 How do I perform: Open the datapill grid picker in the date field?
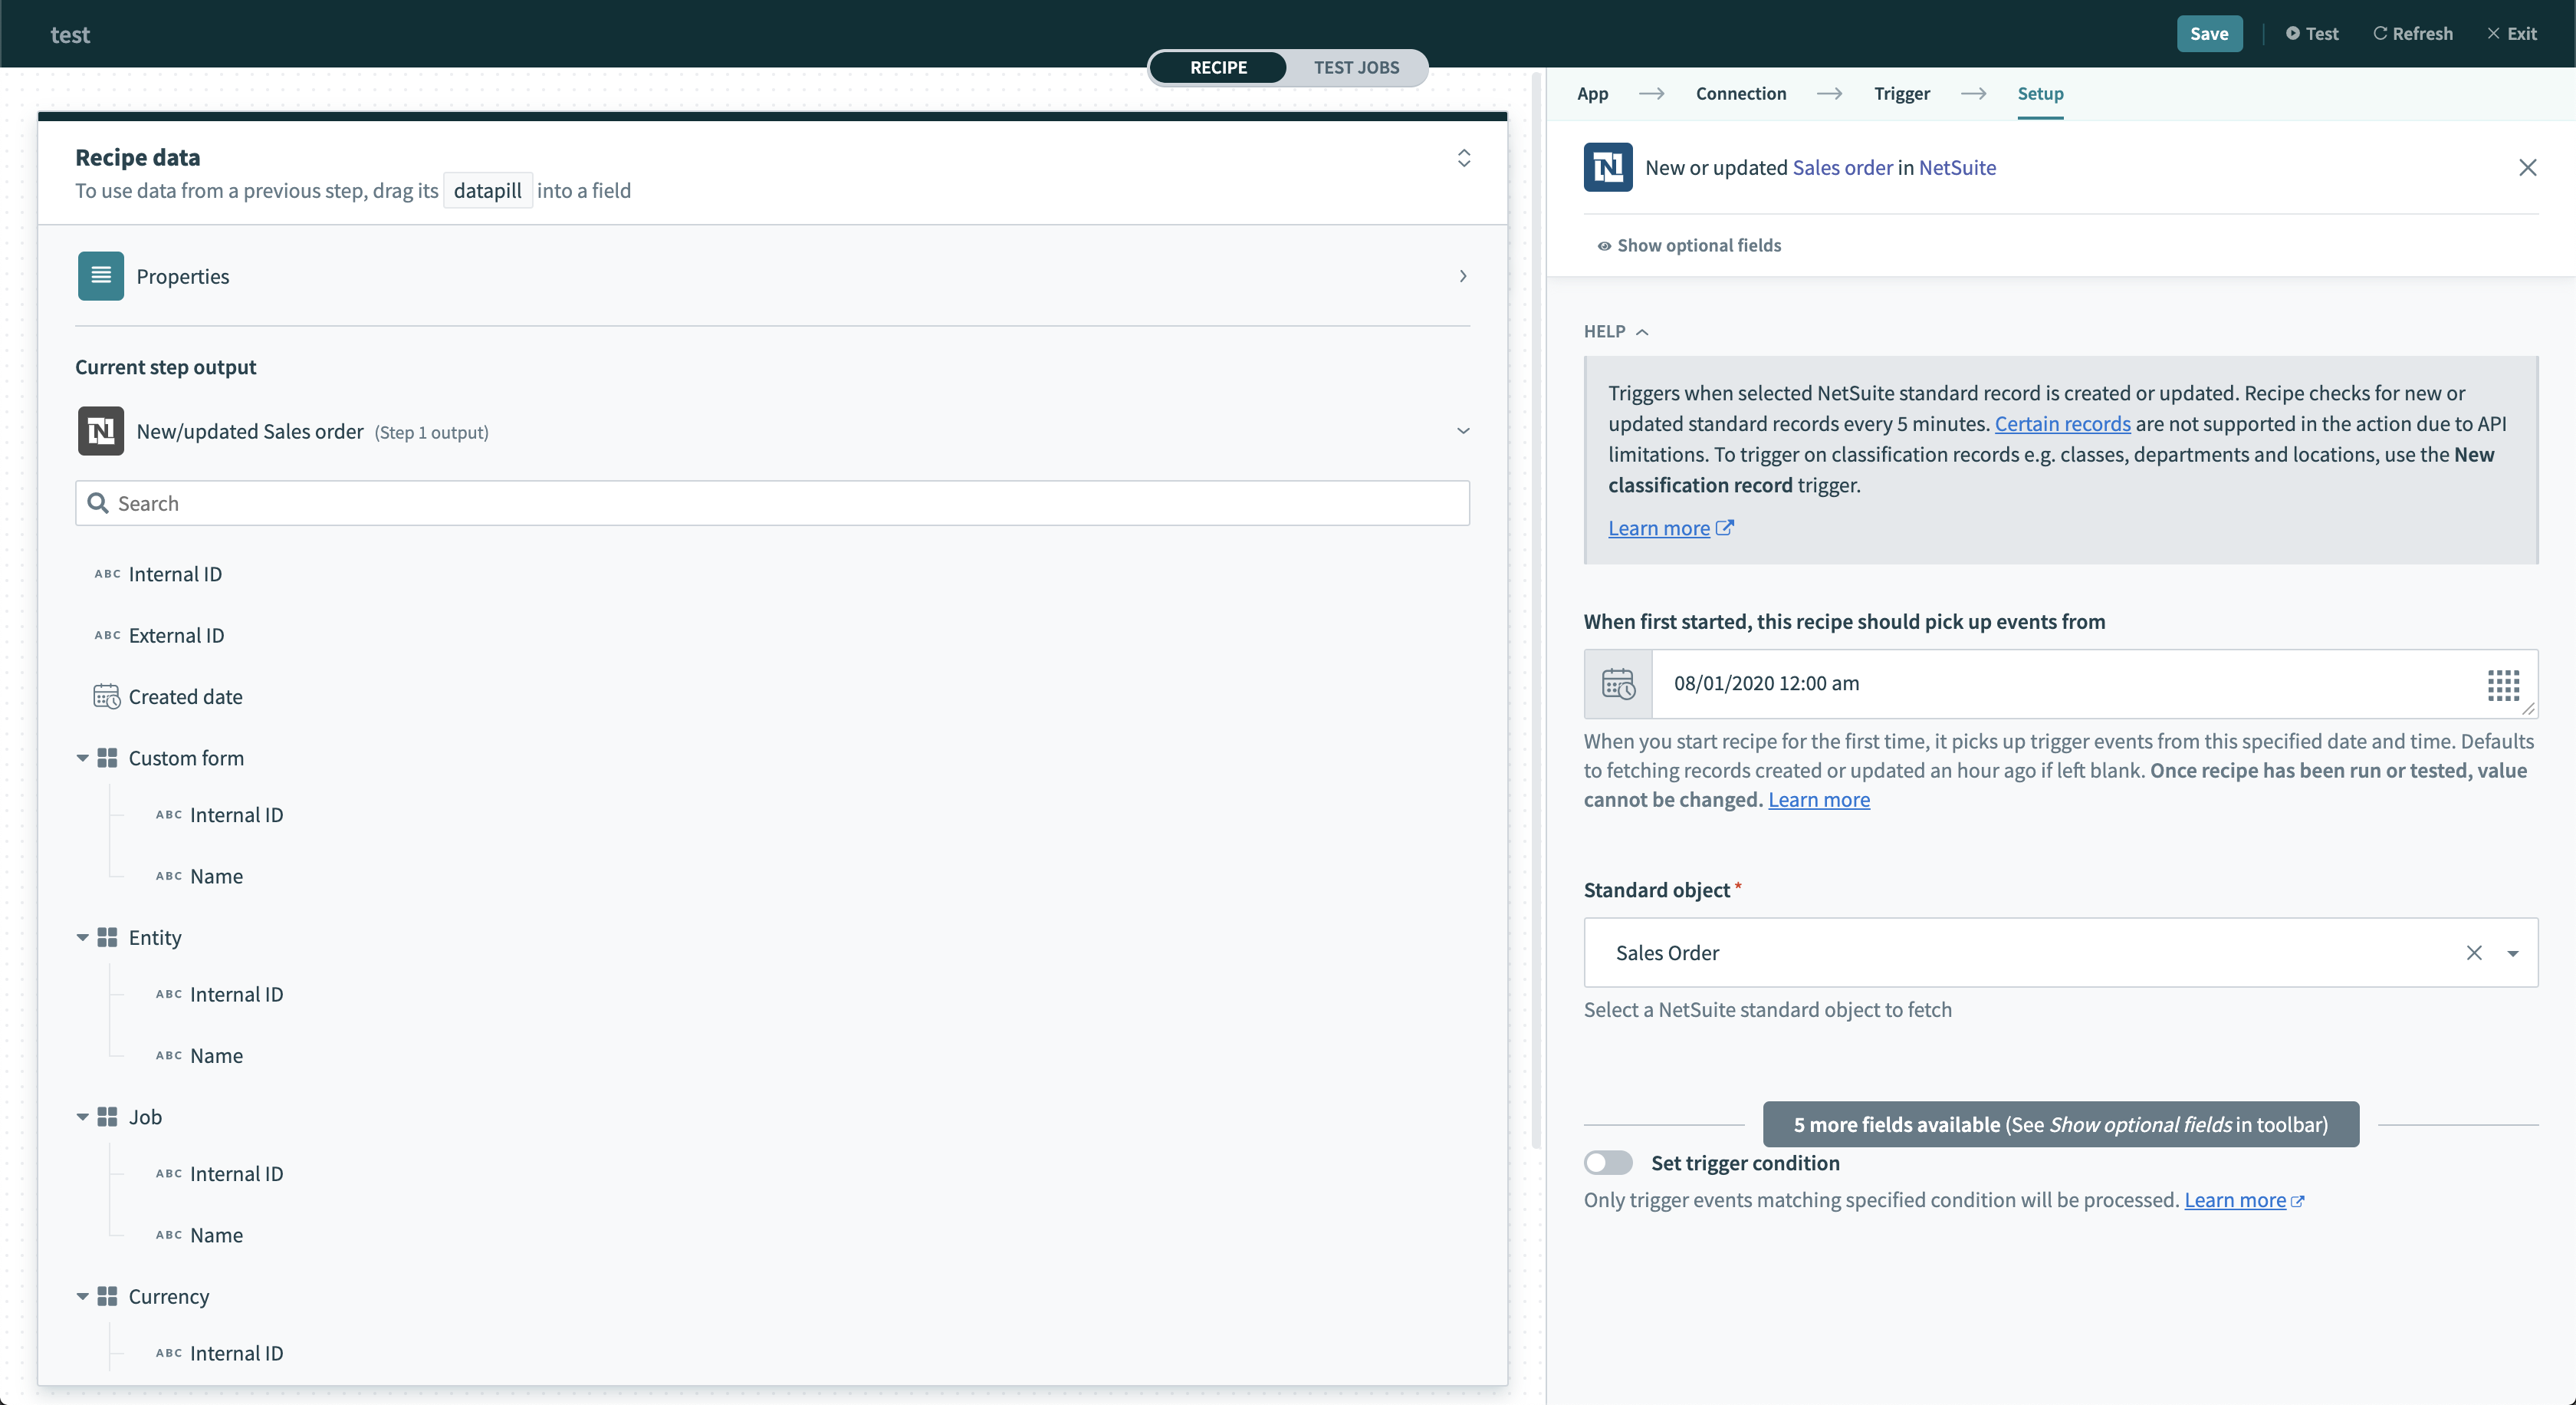pyautogui.click(x=2504, y=684)
